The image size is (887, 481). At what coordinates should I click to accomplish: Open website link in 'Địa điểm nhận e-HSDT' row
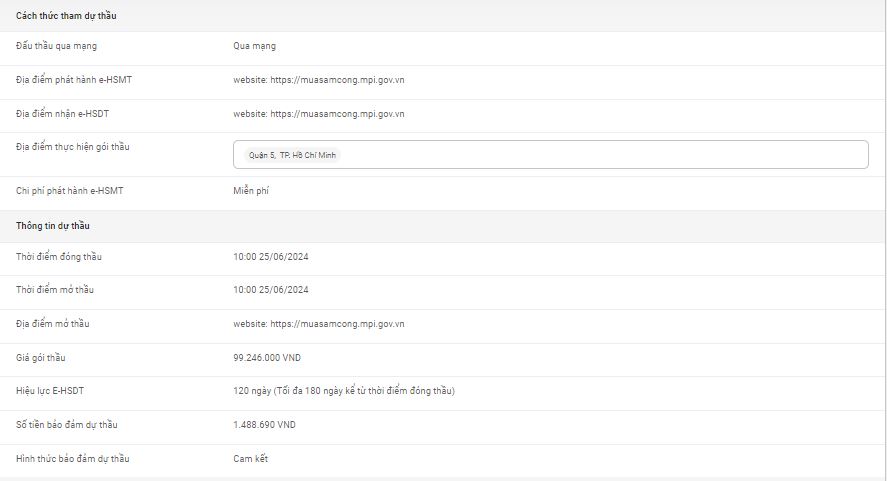[318, 114]
